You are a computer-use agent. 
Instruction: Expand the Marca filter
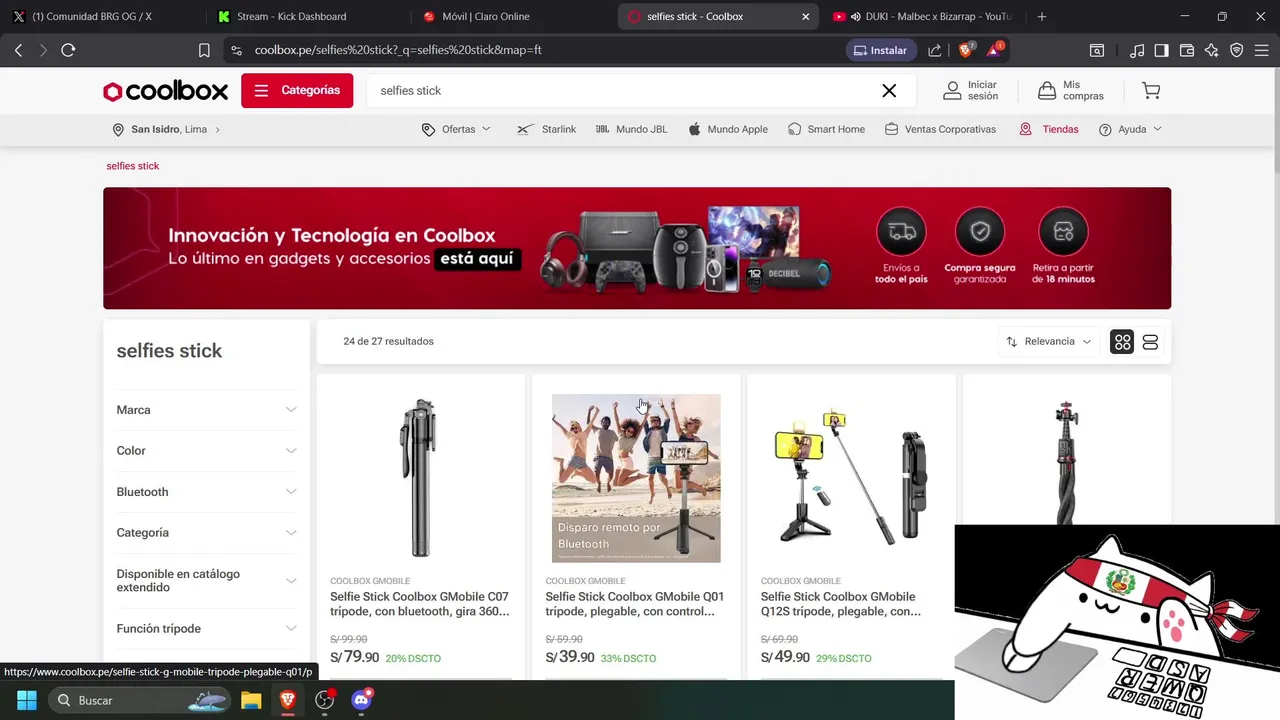click(x=206, y=410)
